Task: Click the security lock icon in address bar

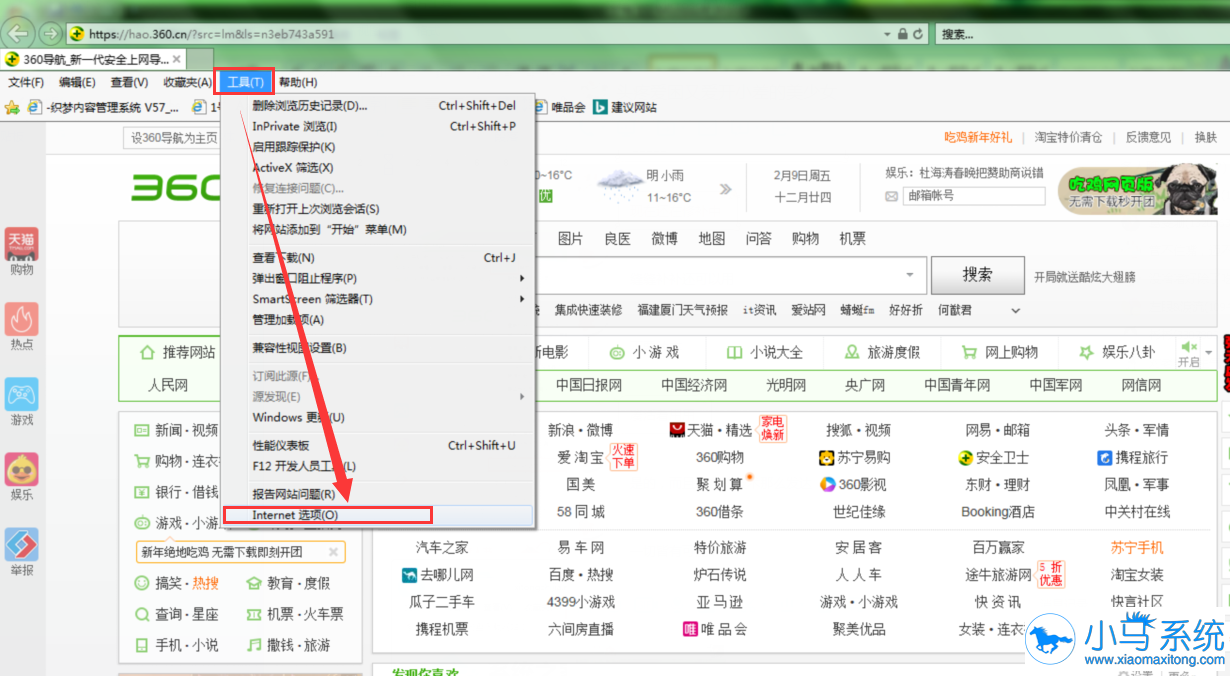Action: [903, 33]
